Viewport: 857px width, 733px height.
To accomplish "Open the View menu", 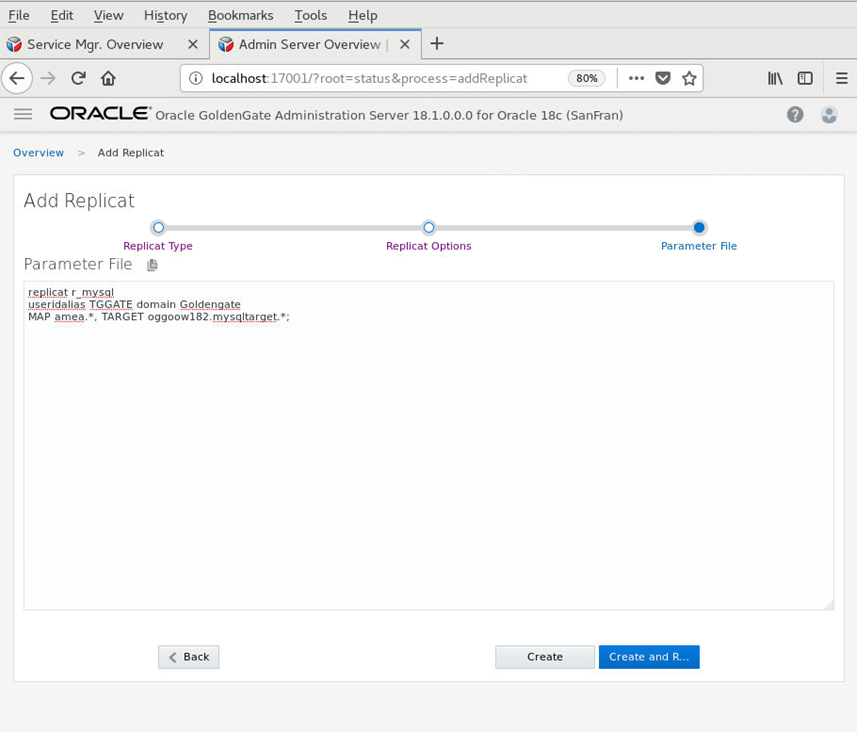I will tap(108, 15).
